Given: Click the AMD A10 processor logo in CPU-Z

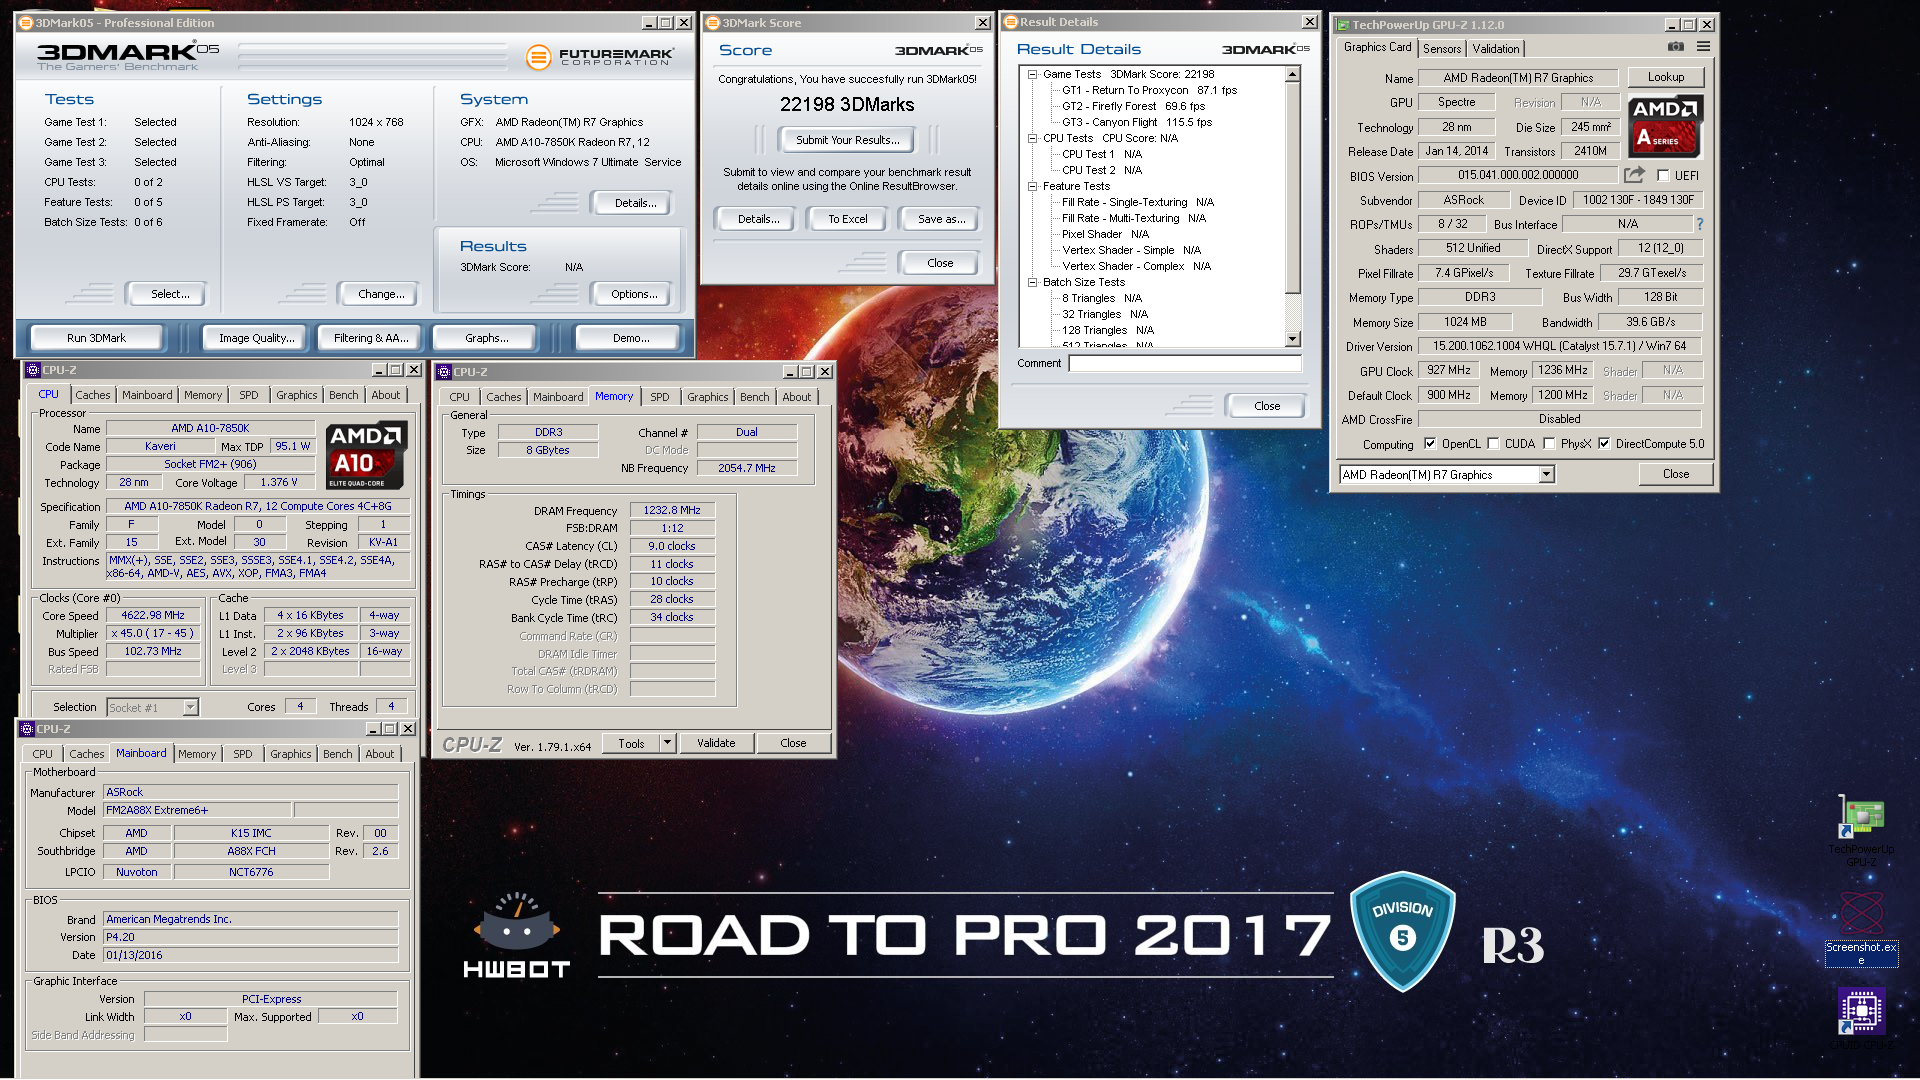Looking at the screenshot, I should pos(366,455).
